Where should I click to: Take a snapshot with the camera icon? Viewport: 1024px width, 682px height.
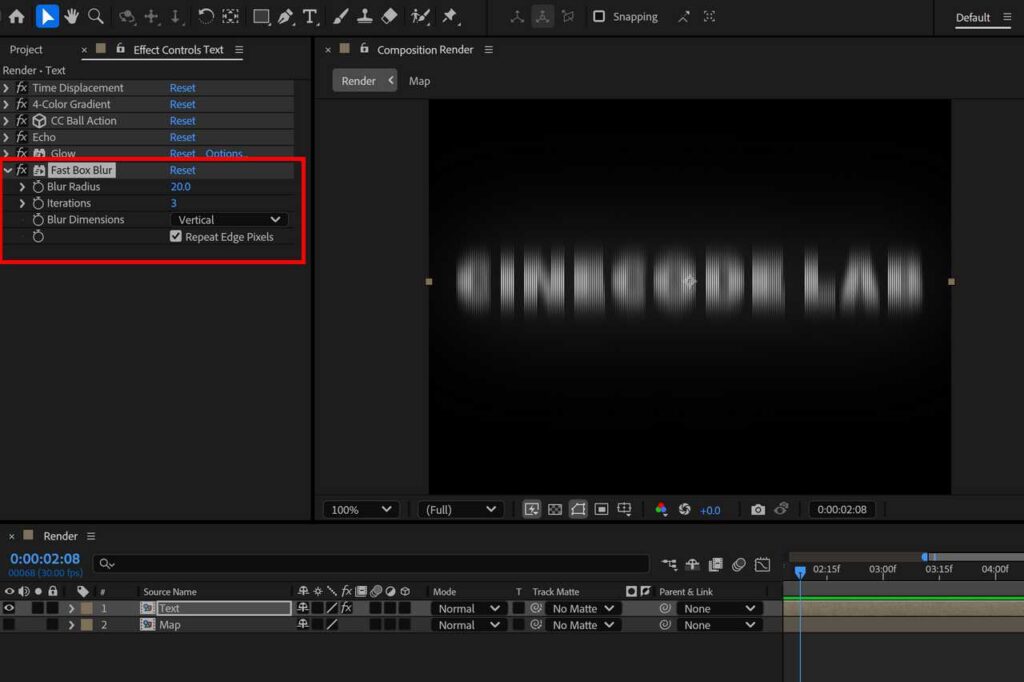point(758,510)
